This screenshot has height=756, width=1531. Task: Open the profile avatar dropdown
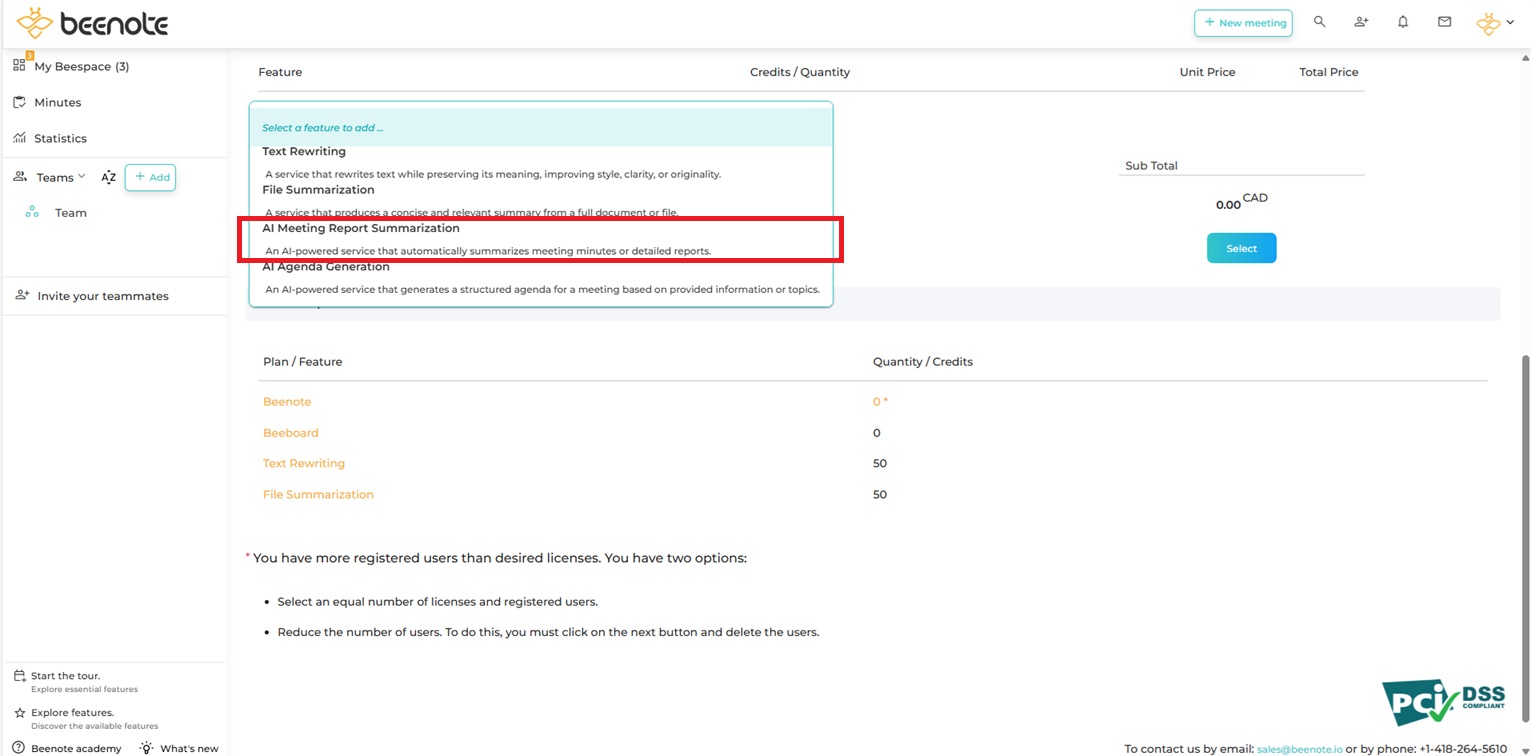1495,23
